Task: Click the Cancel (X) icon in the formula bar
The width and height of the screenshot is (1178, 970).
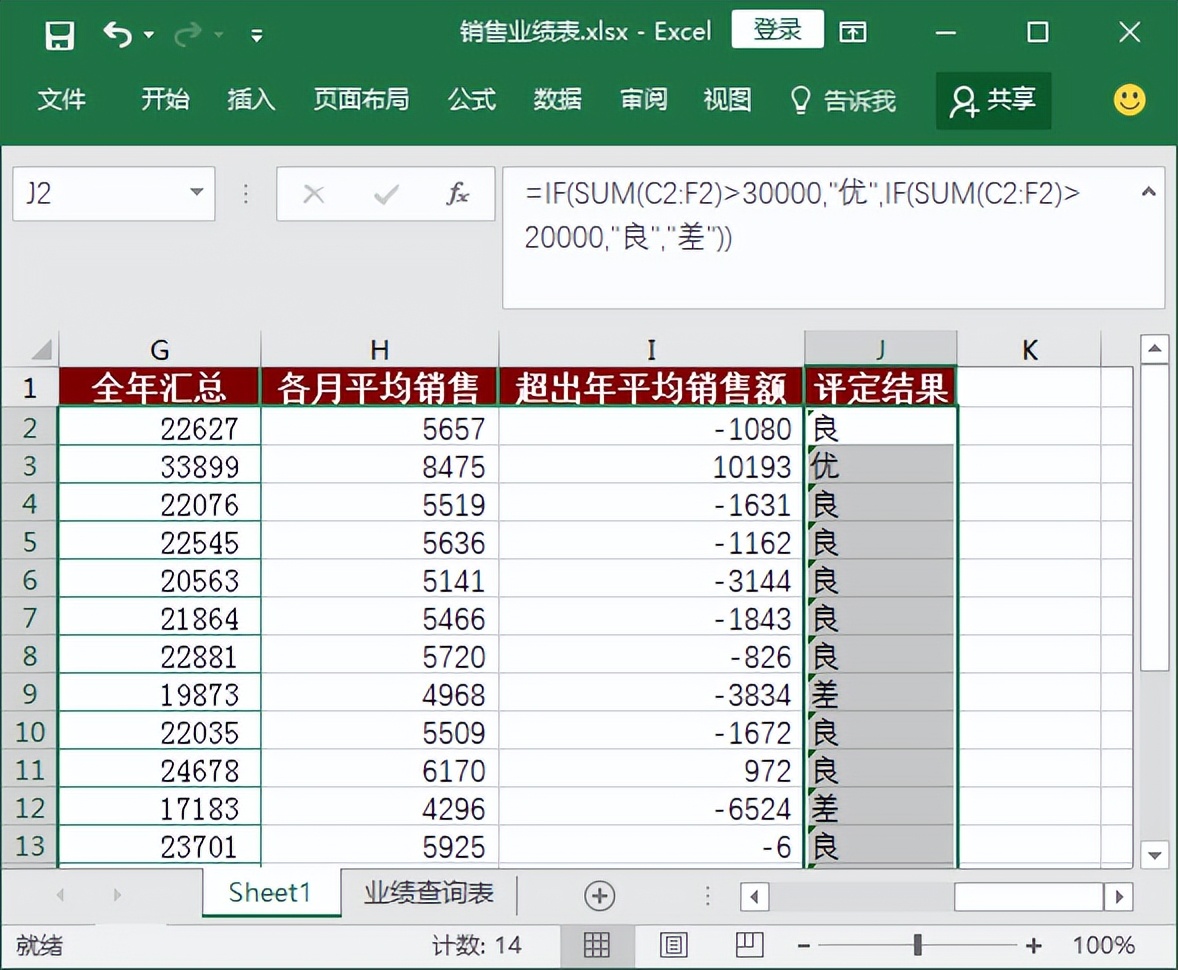Action: (x=314, y=194)
